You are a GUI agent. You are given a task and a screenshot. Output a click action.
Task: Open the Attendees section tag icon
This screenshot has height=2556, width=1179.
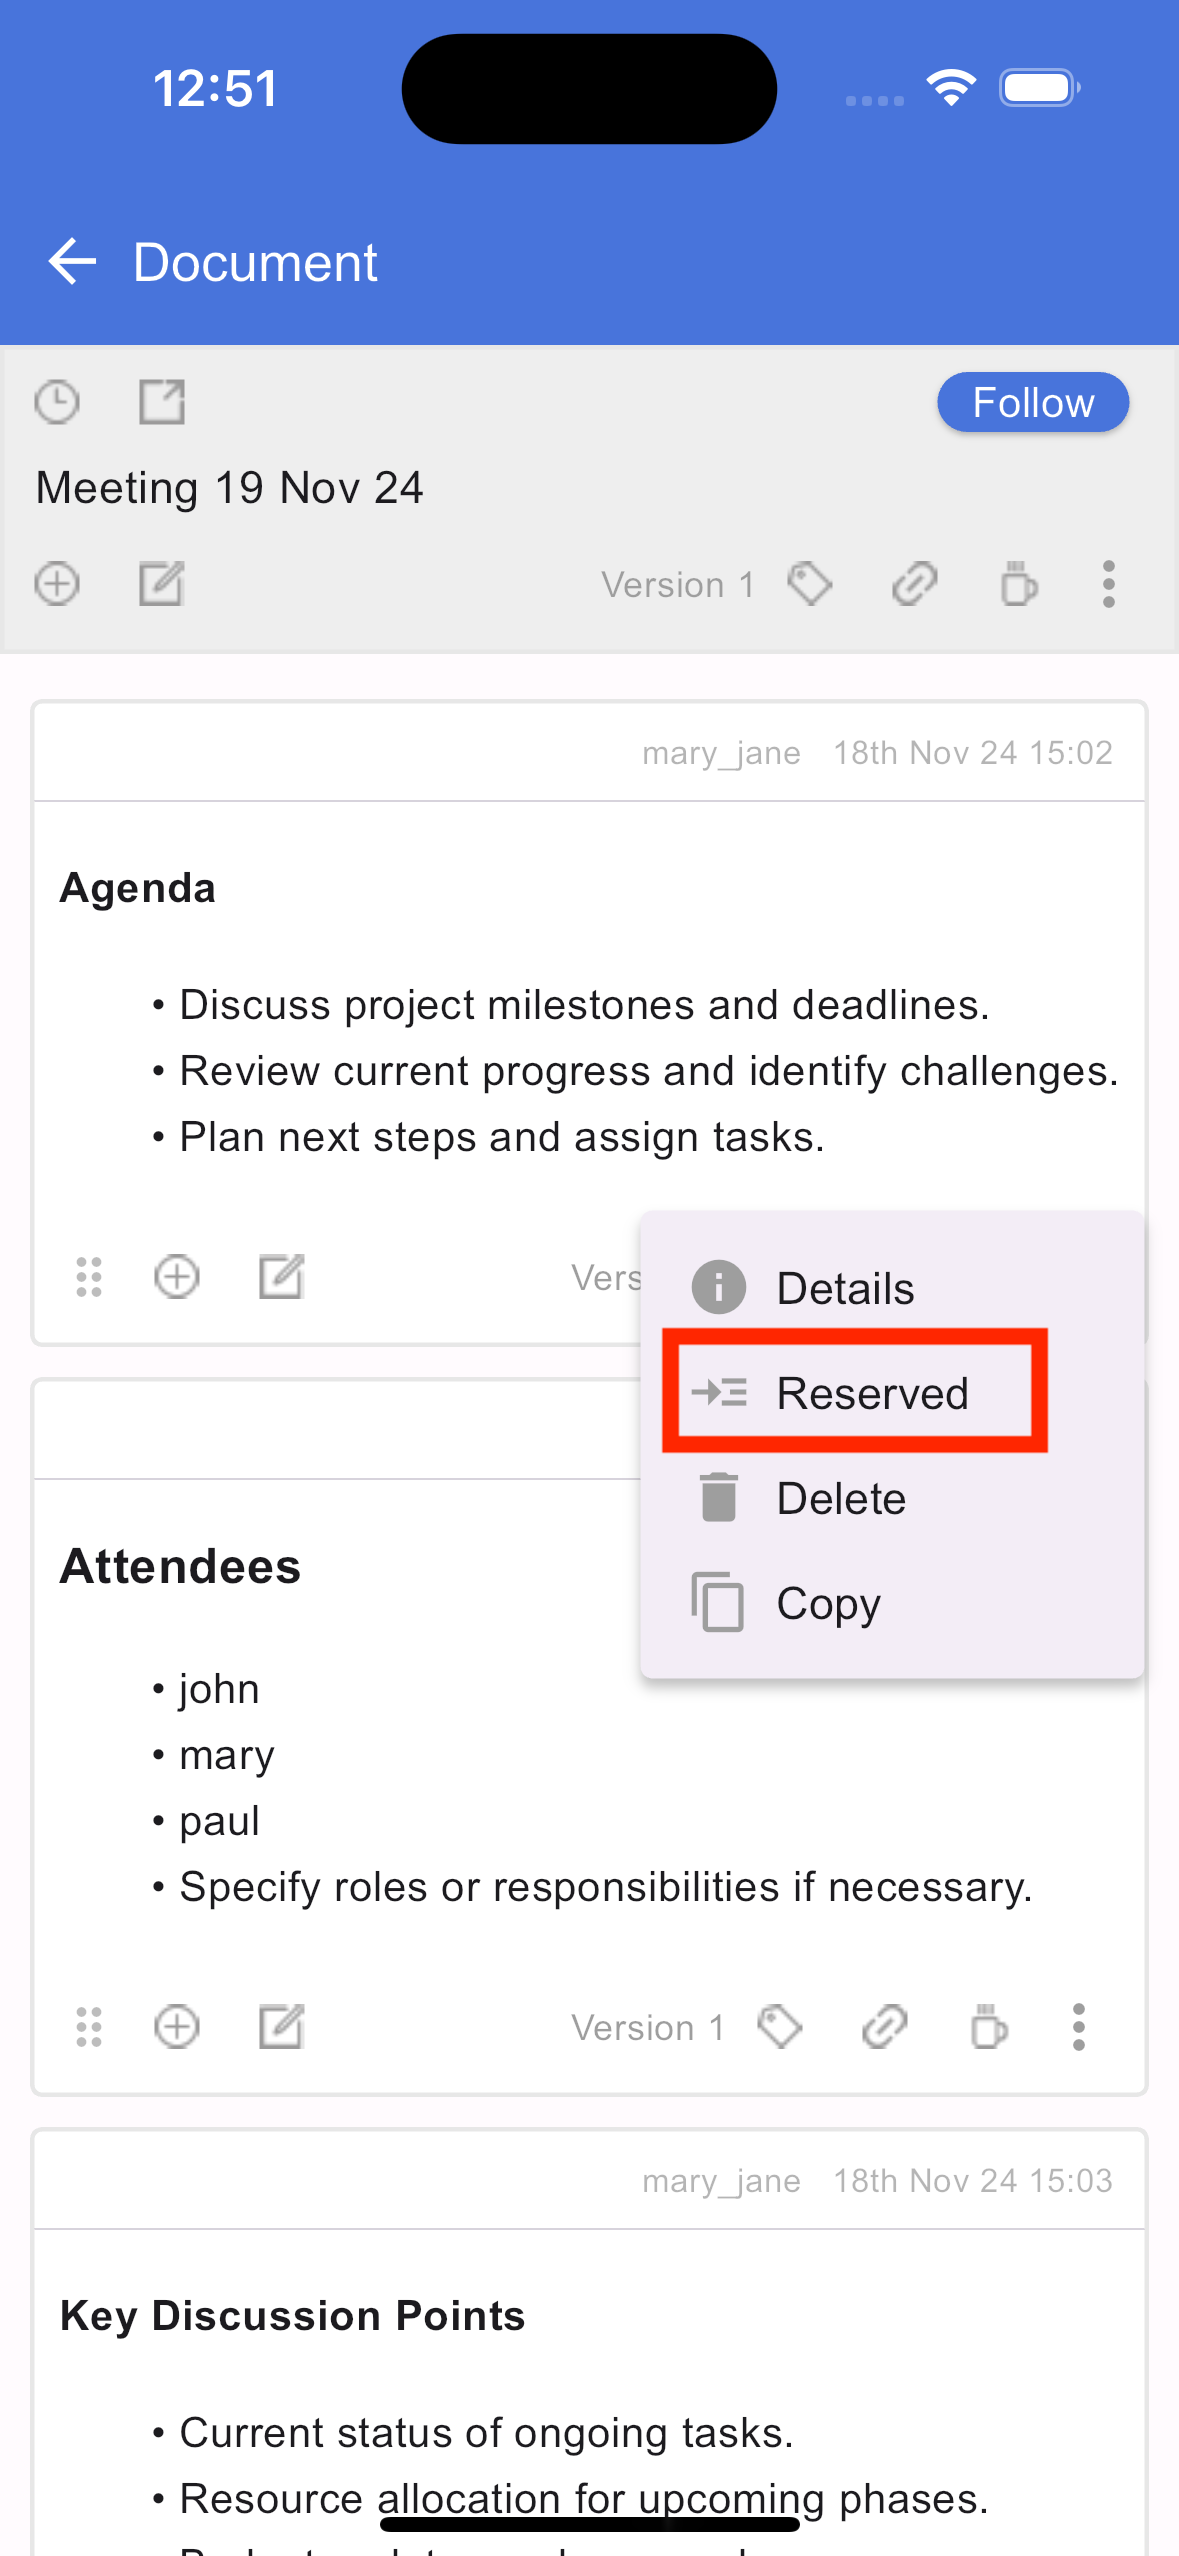[x=780, y=2027]
